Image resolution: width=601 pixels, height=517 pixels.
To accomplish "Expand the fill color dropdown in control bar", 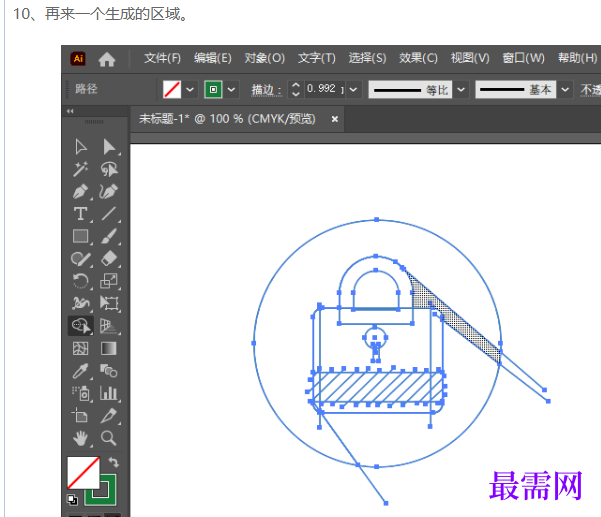I will [190, 90].
